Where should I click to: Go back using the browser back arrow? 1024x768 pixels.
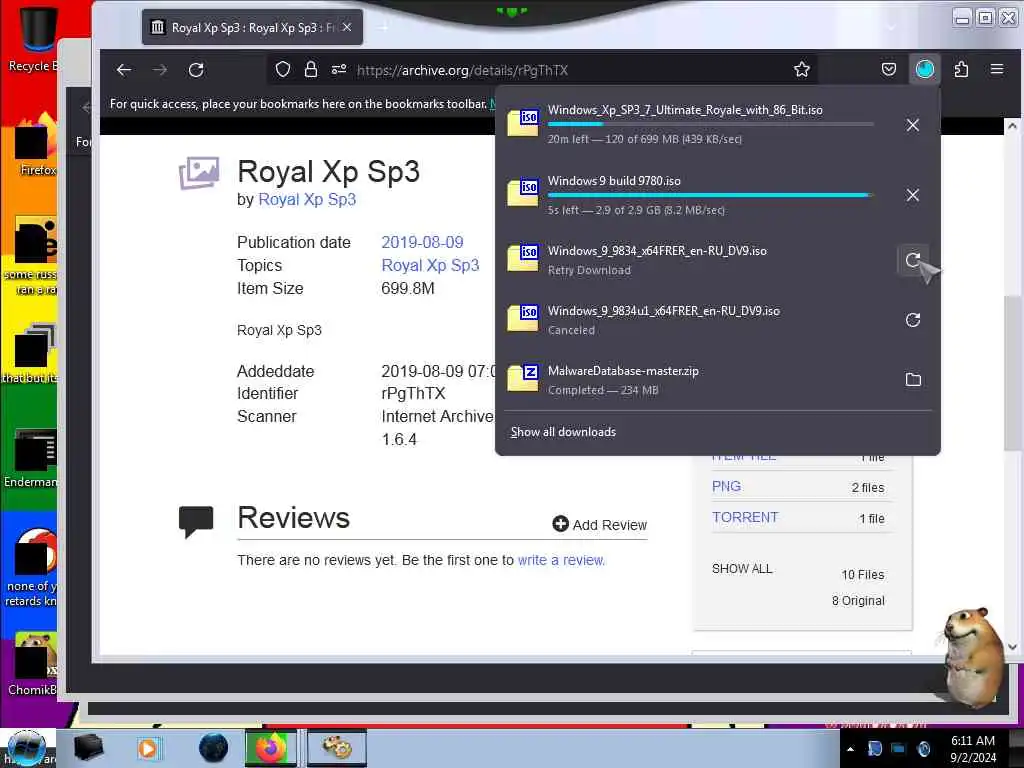click(x=123, y=70)
